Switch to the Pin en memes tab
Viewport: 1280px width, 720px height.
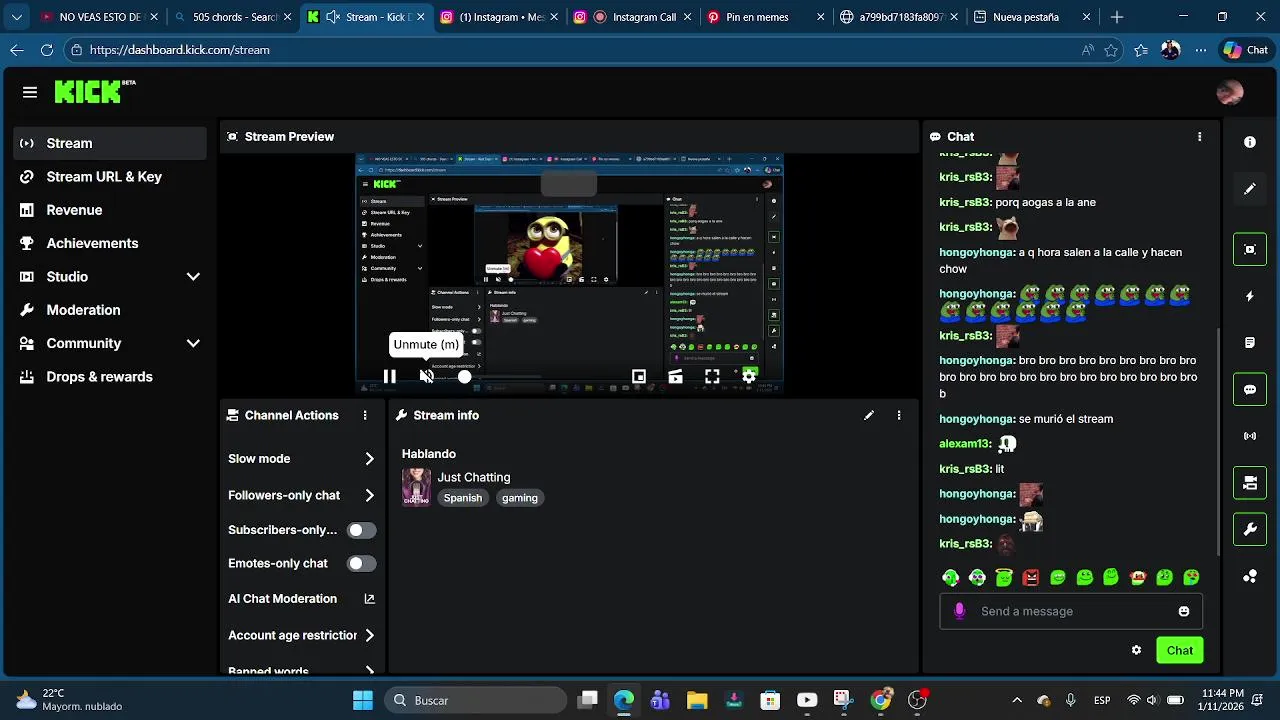[766, 17]
